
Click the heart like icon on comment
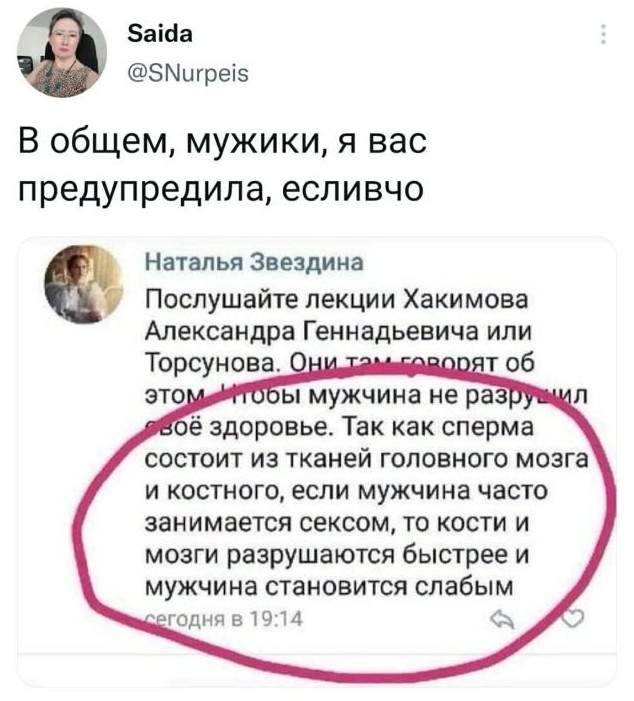573,619
